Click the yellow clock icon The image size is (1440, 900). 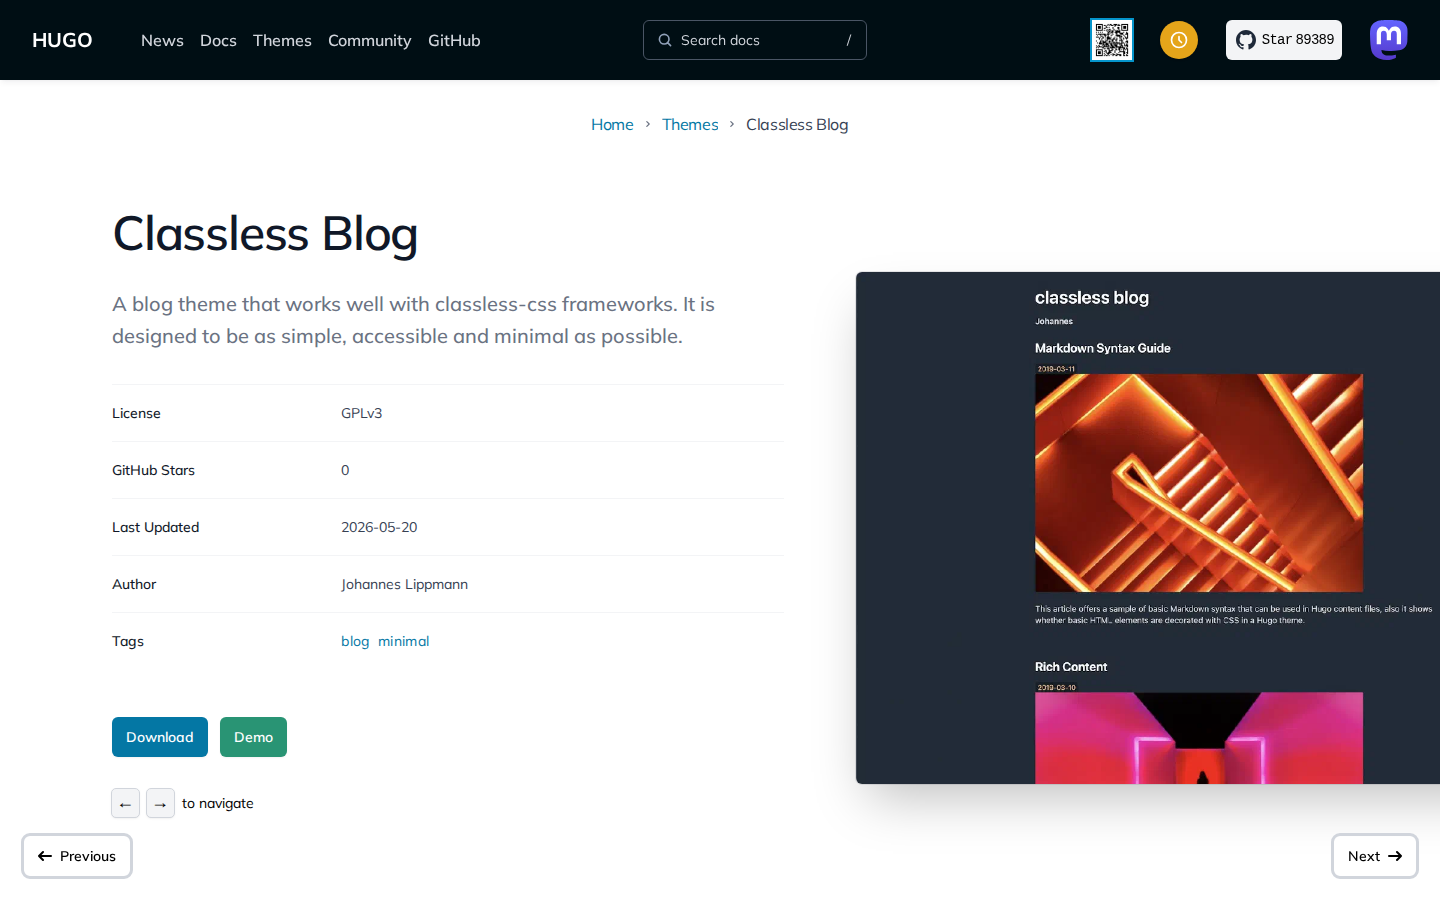point(1179,40)
